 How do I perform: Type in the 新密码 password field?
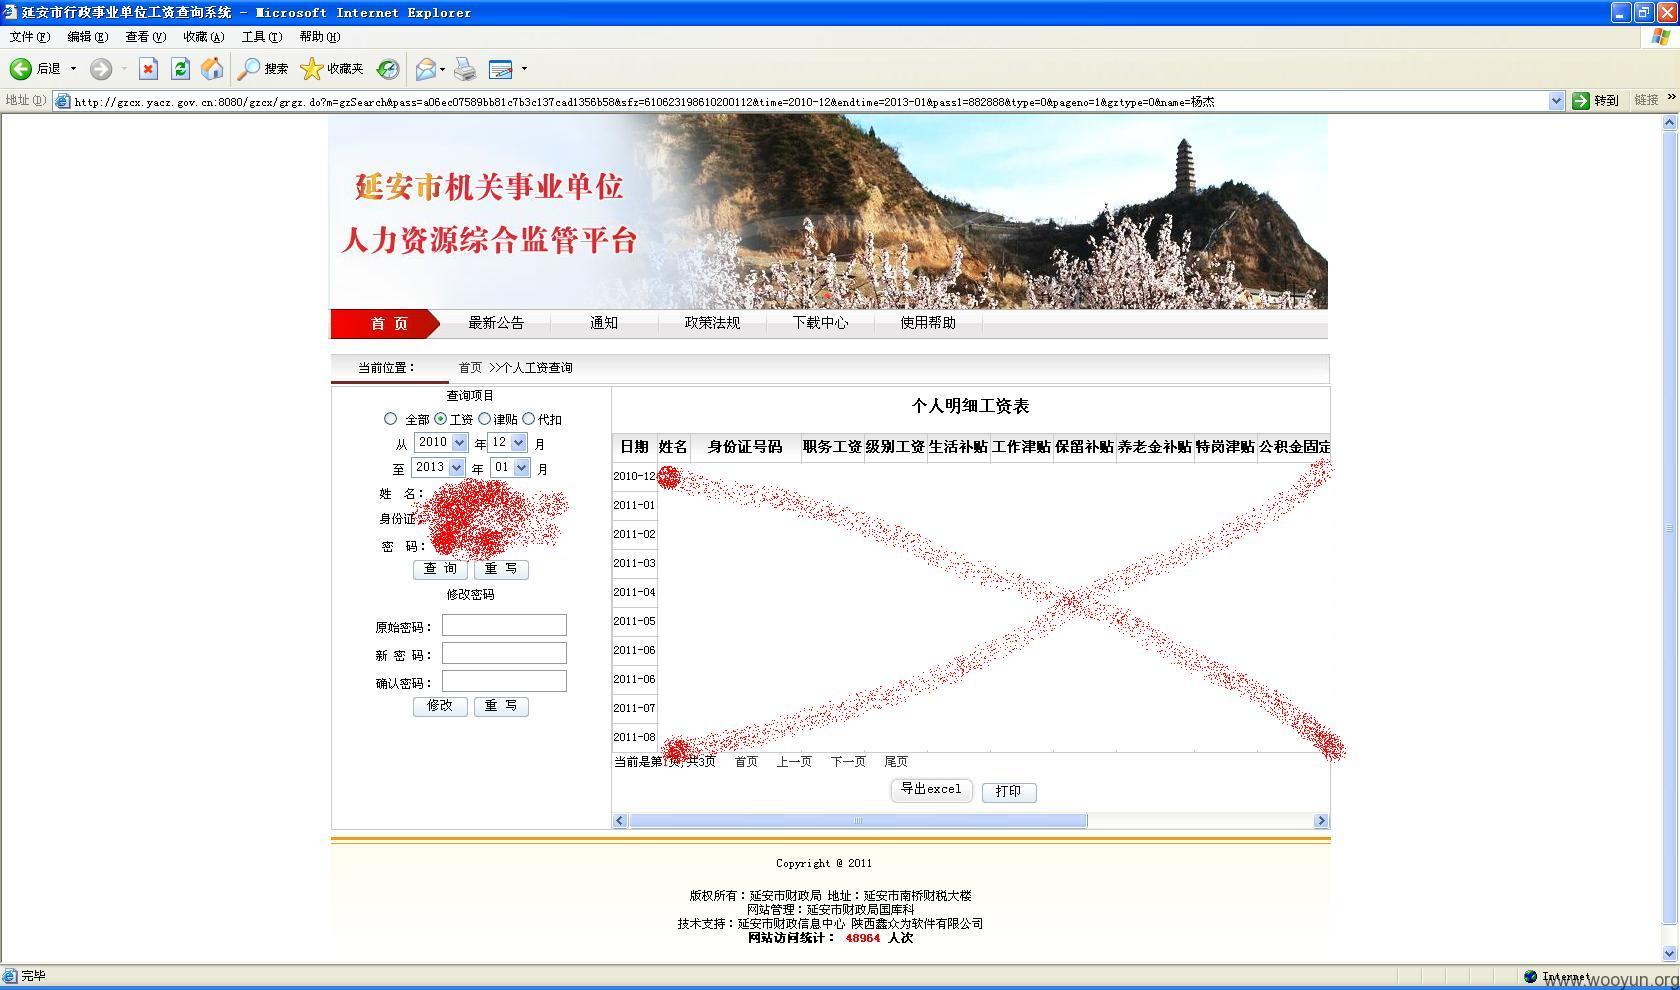point(503,653)
